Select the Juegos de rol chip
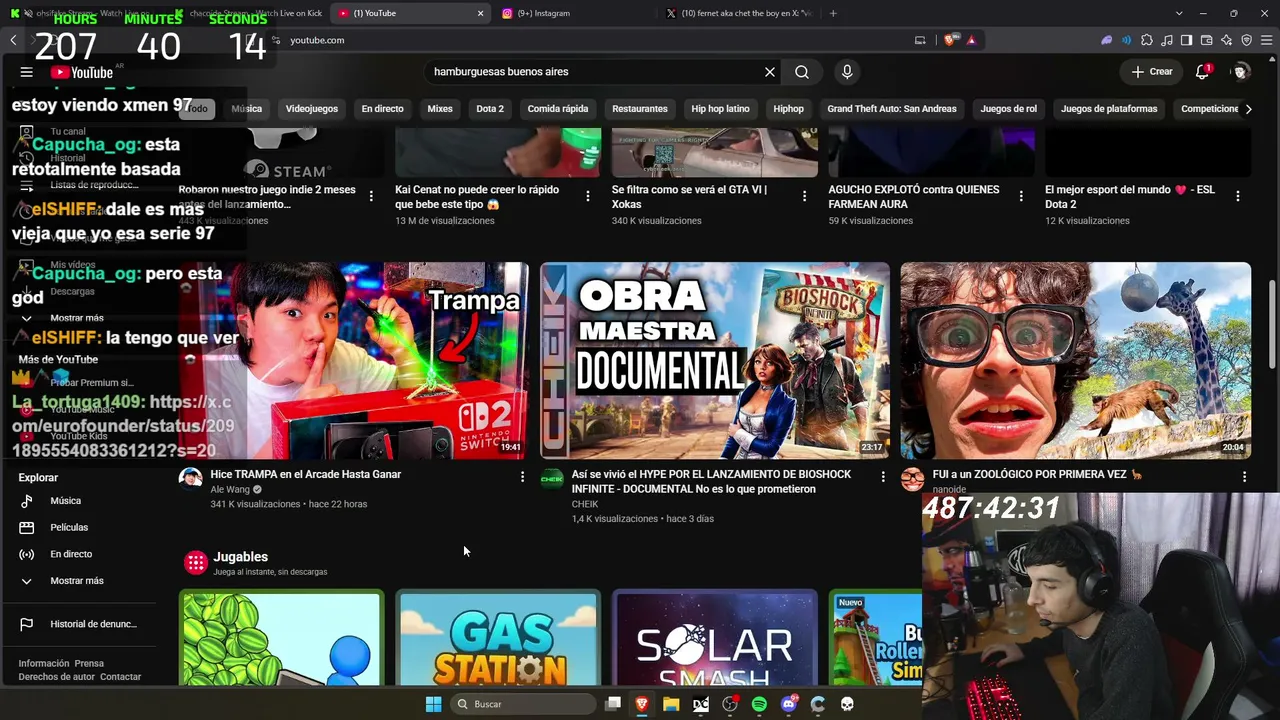The image size is (1280, 720). (1009, 109)
